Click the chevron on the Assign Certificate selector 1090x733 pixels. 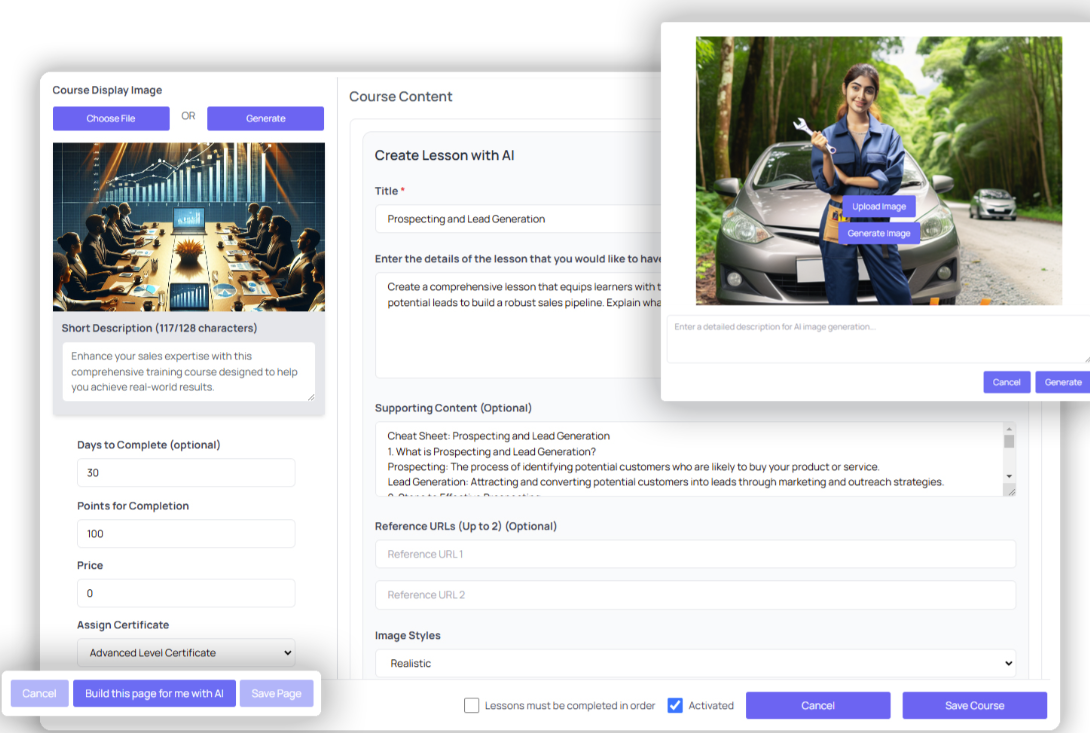[288, 652]
